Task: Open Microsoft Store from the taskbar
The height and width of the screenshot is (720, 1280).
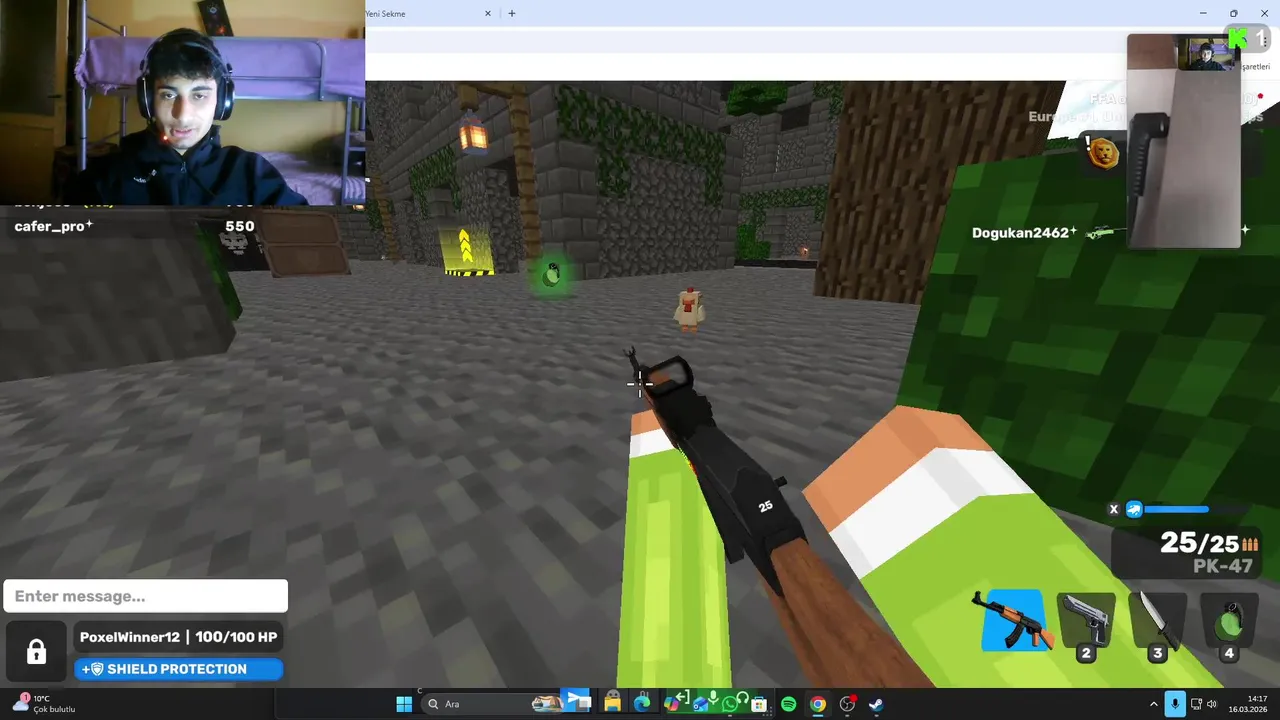Action: tap(759, 704)
